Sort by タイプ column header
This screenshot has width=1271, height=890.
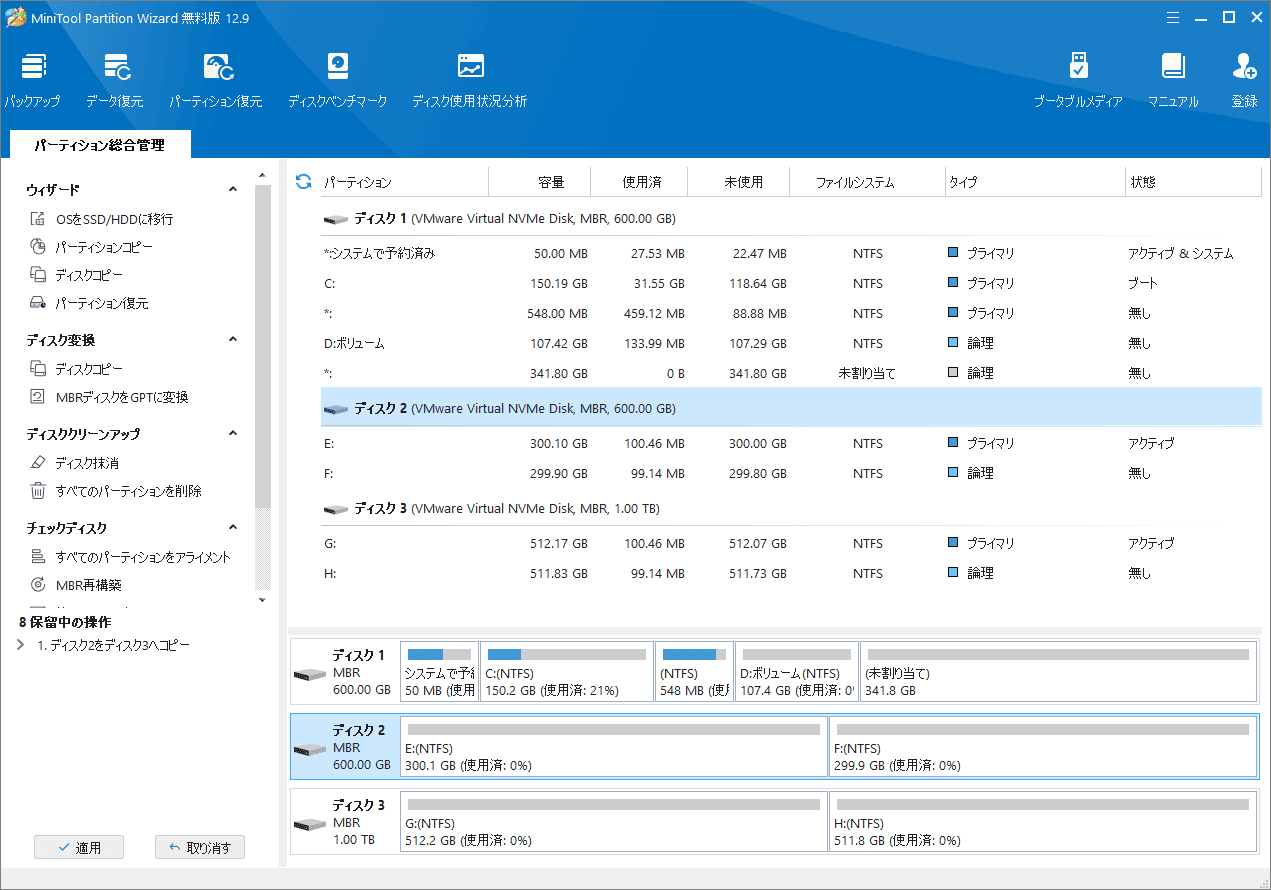(1035, 182)
